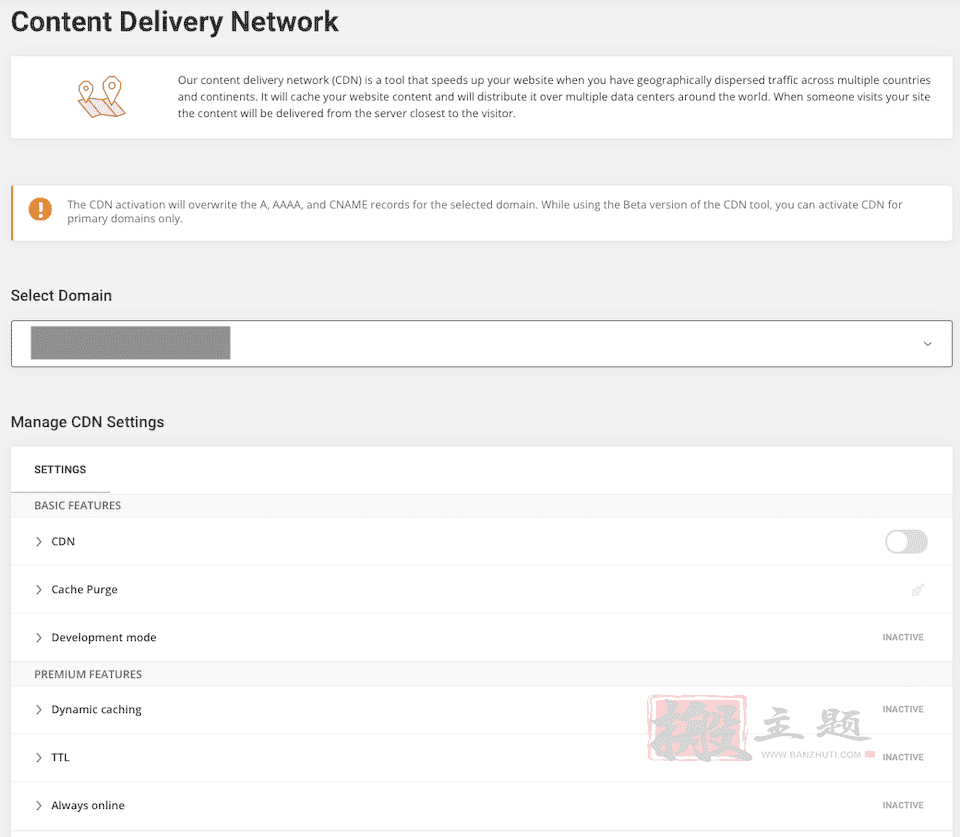Viewport: 960px width, 837px height.
Task: Click the Dynamic caching INACTIVE status
Action: pyautogui.click(x=902, y=709)
